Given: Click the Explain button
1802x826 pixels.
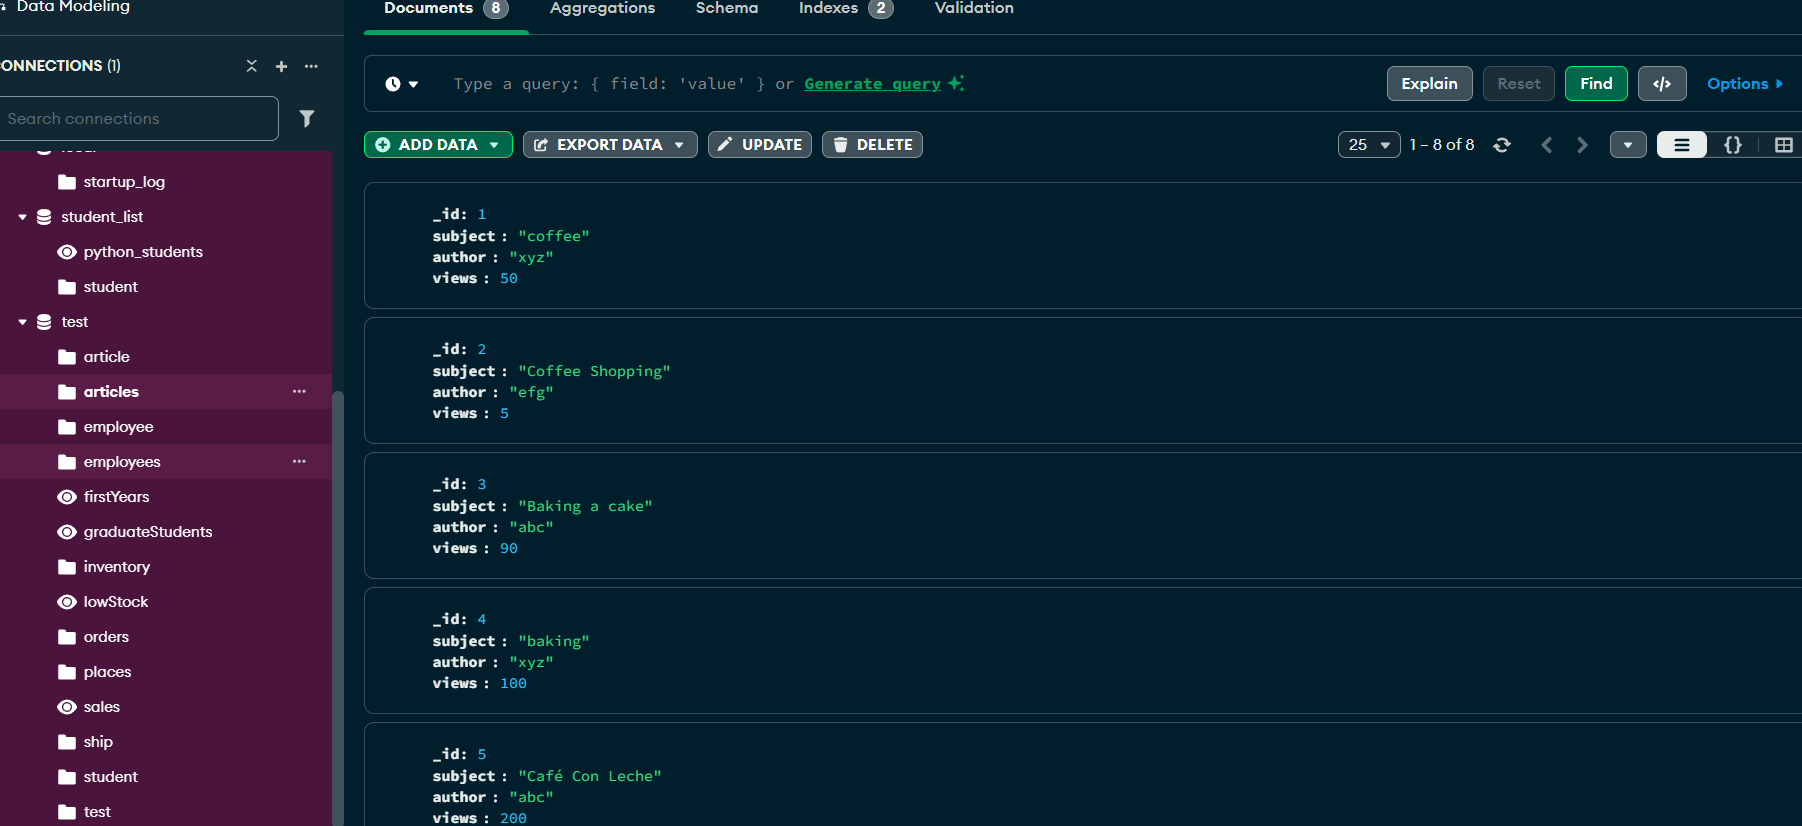Looking at the screenshot, I should 1429,84.
